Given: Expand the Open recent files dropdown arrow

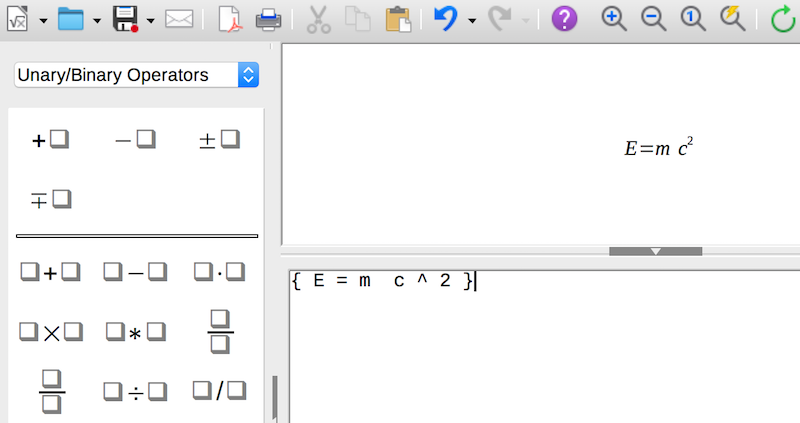Looking at the screenshot, I should (97, 21).
